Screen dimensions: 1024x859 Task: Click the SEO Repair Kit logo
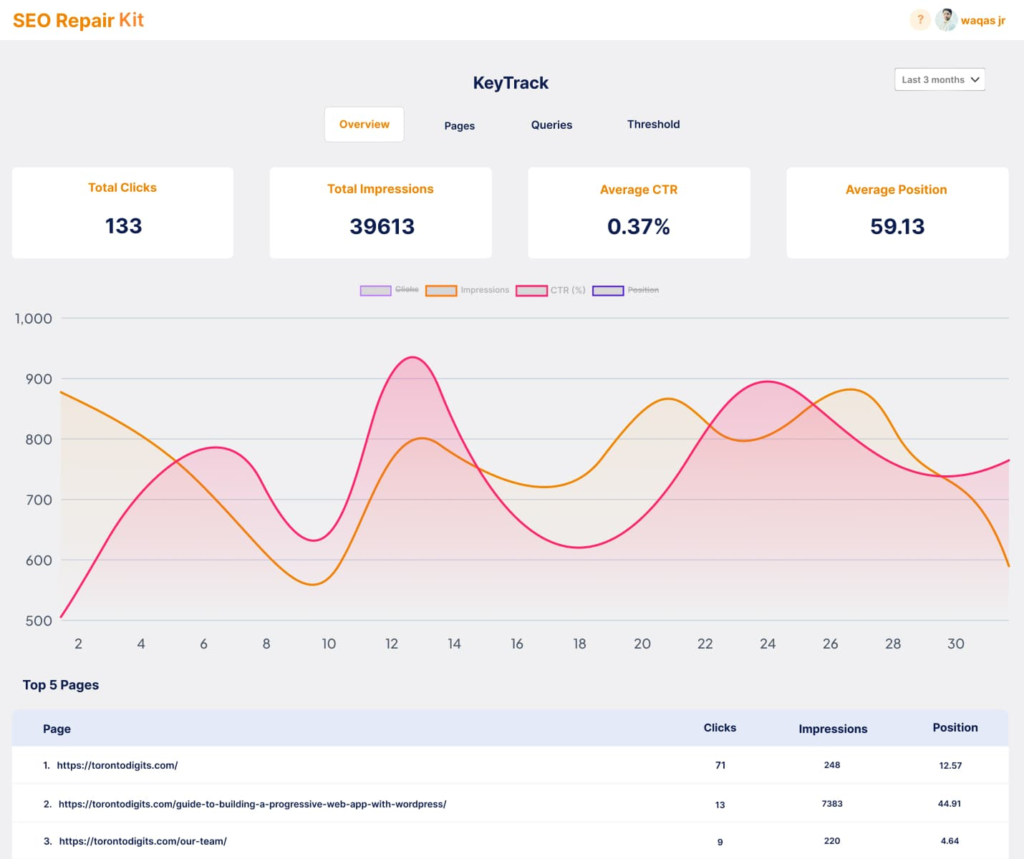coord(78,20)
